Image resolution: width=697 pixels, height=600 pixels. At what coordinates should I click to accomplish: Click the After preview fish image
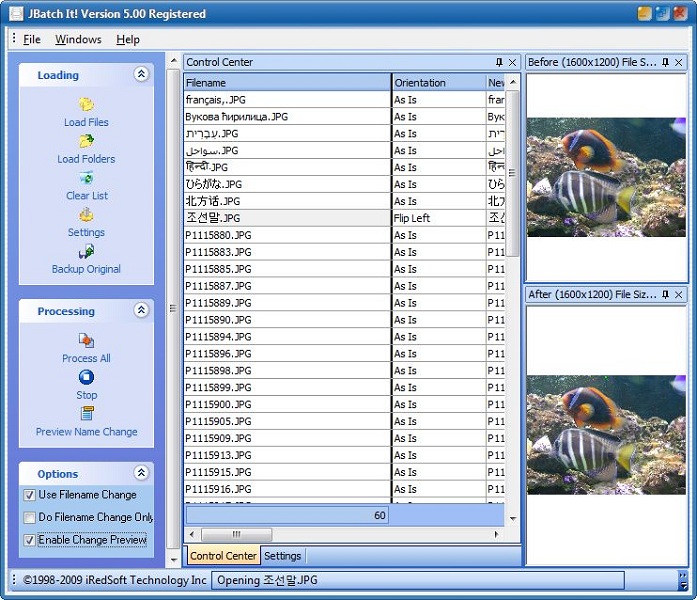(x=606, y=435)
